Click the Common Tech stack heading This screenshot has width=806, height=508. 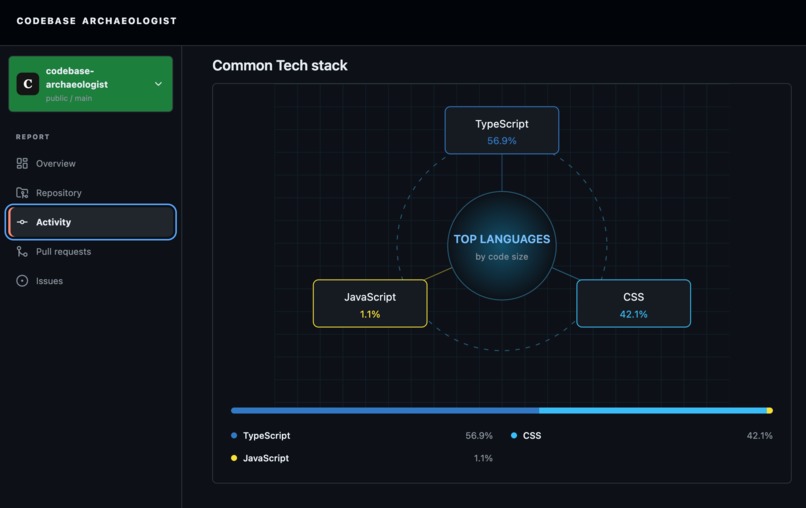coord(280,65)
